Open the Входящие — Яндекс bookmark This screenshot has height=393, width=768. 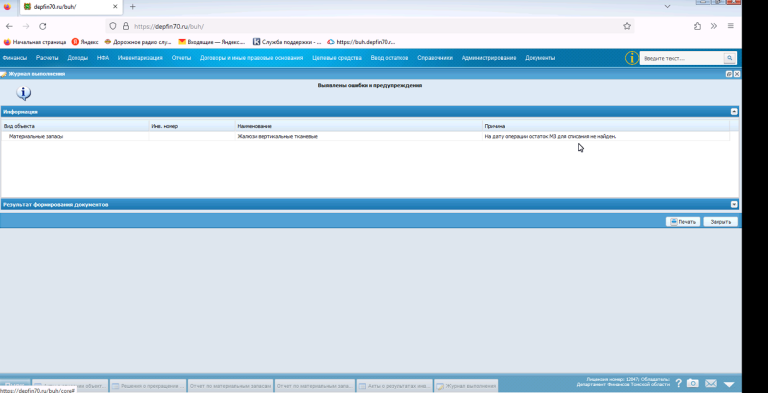pyautogui.click(x=212, y=42)
